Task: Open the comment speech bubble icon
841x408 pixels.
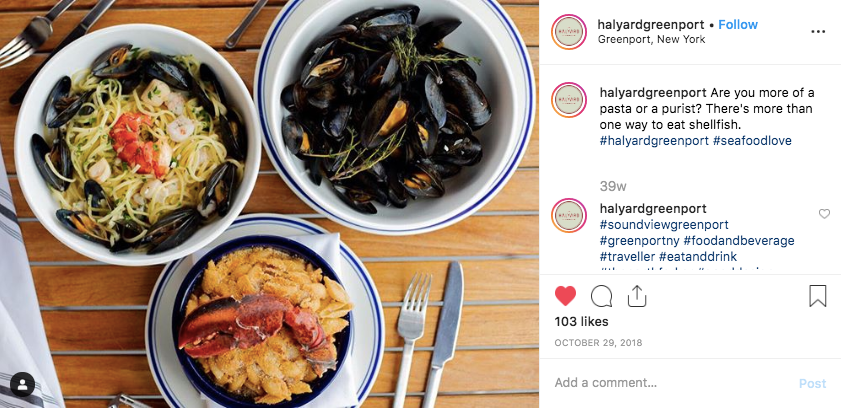Action: [601, 296]
